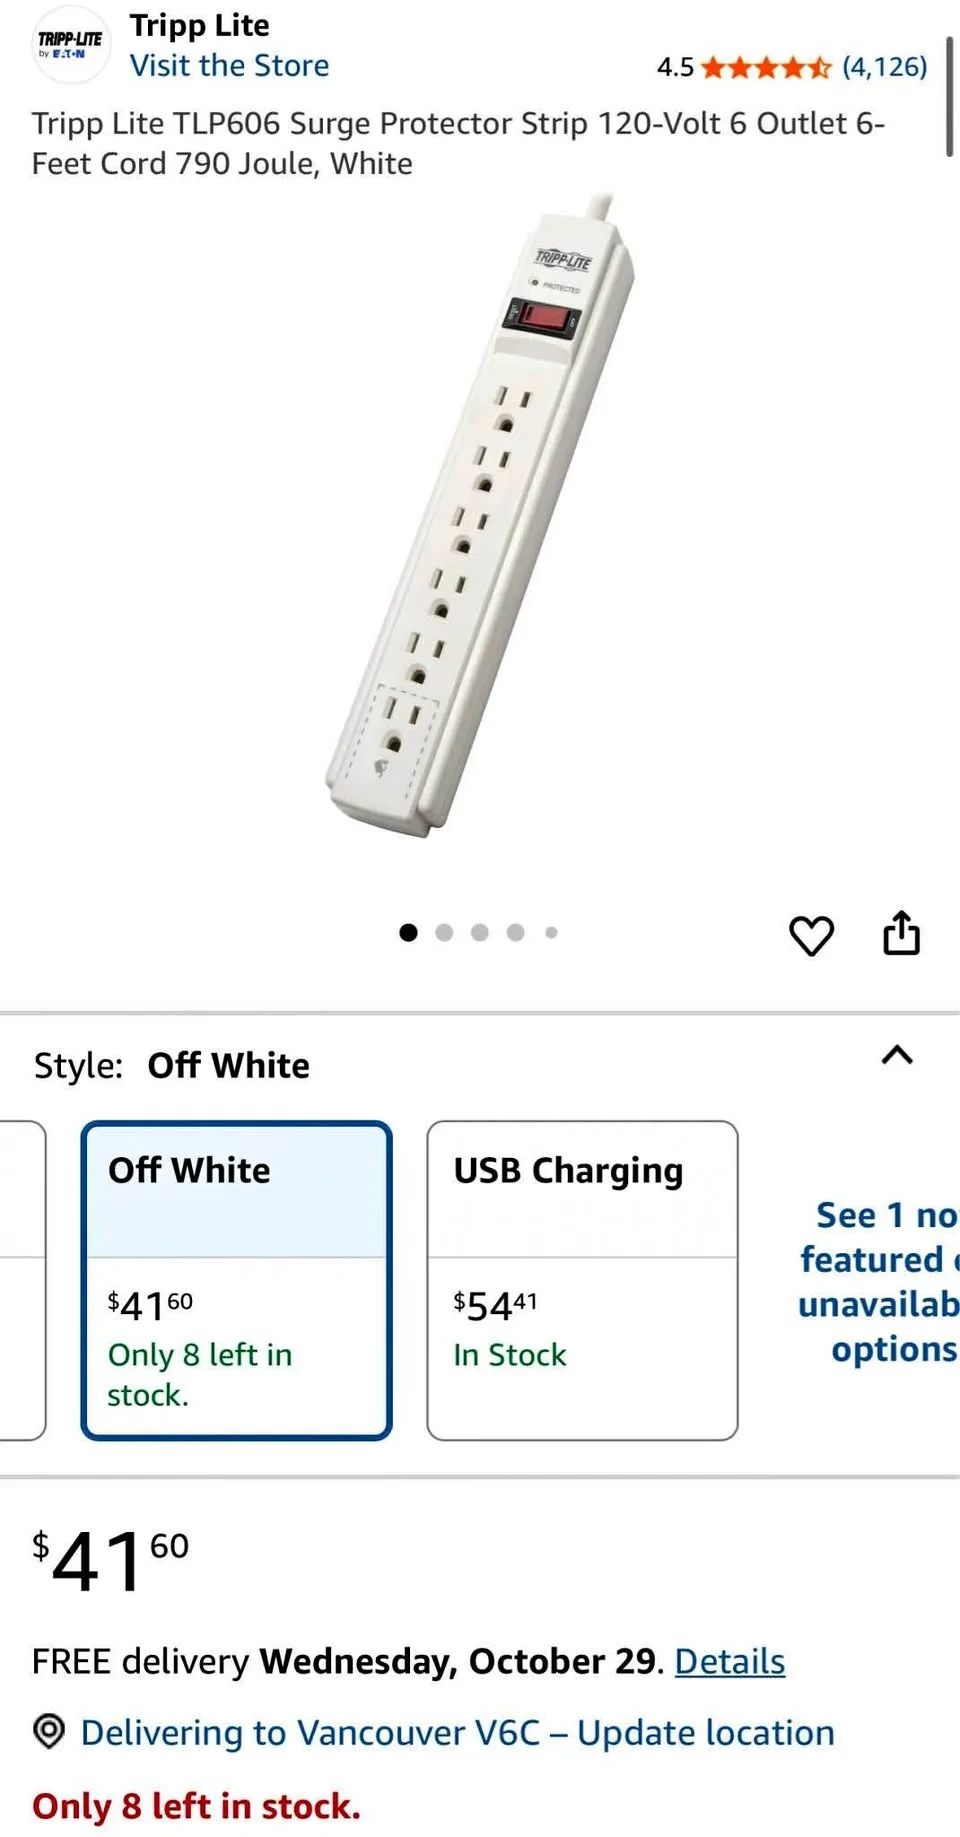Open sharing options via the share icon
The width and height of the screenshot is (960, 1837).
pos(902,932)
